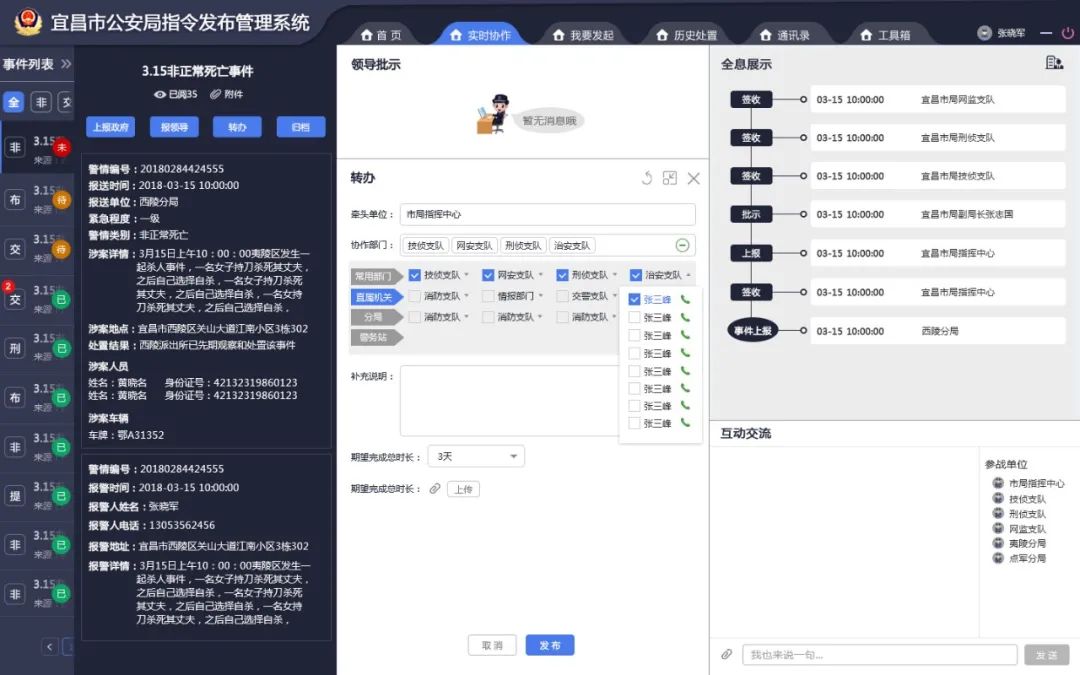Image resolution: width=1080 pixels, height=675 pixels.
Task: Click the building icon atop the 全息展示 panel
Action: tap(1052, 62)
